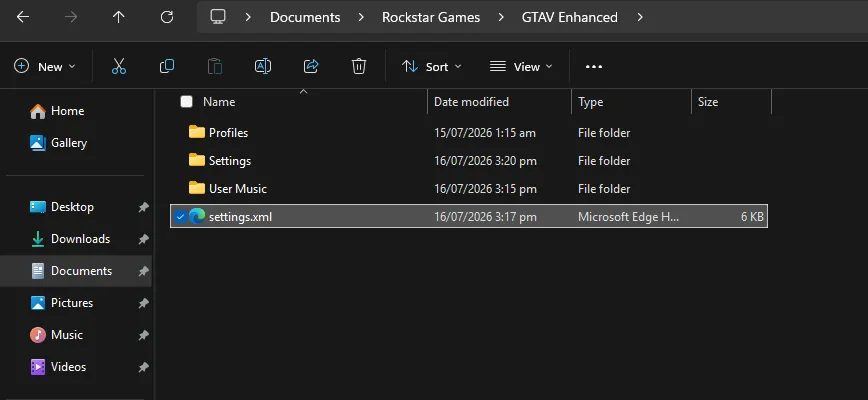Click the Music icon in sidebar
This screenshot has width=868, height=400.
coord(38,335)
